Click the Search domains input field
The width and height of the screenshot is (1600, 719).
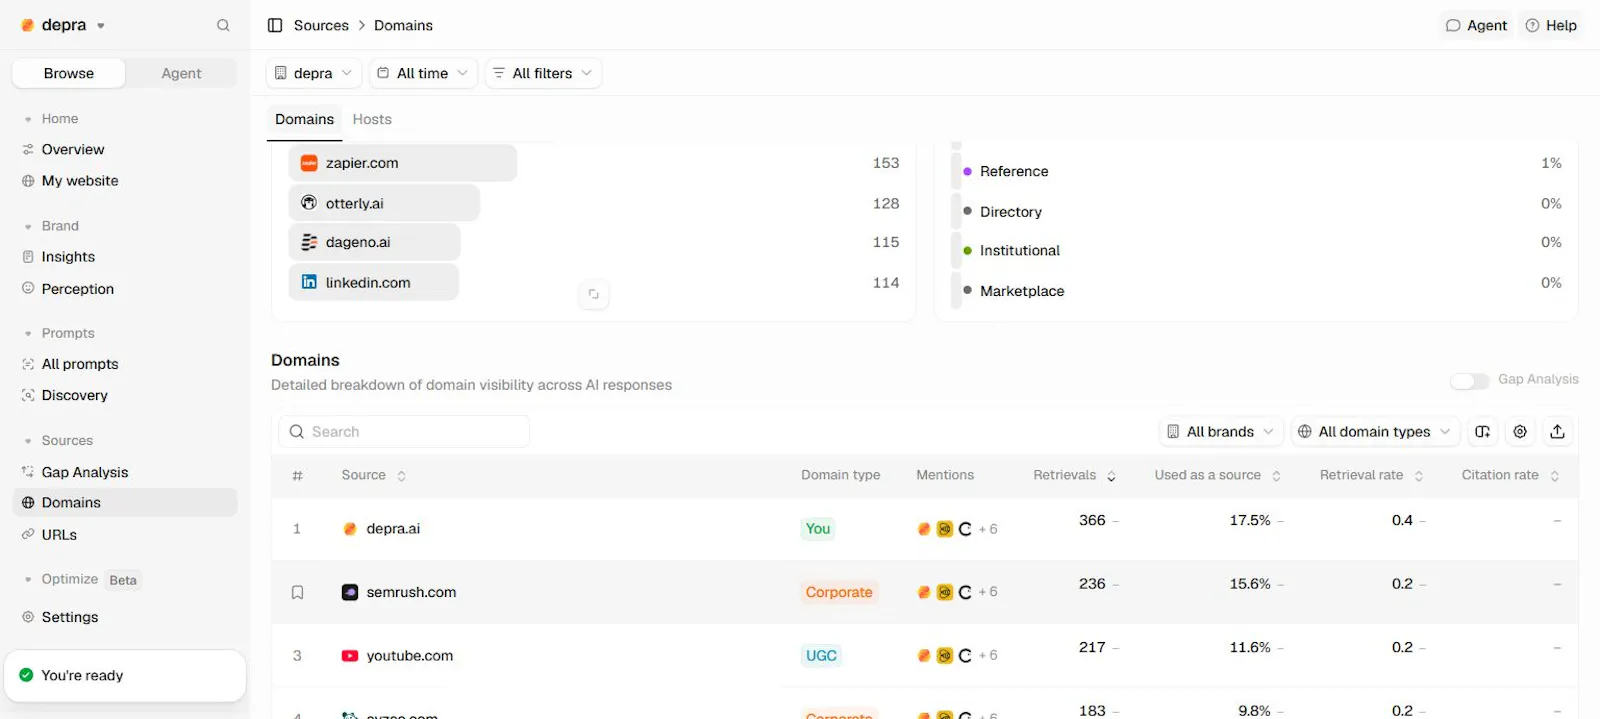pos(404,432)
